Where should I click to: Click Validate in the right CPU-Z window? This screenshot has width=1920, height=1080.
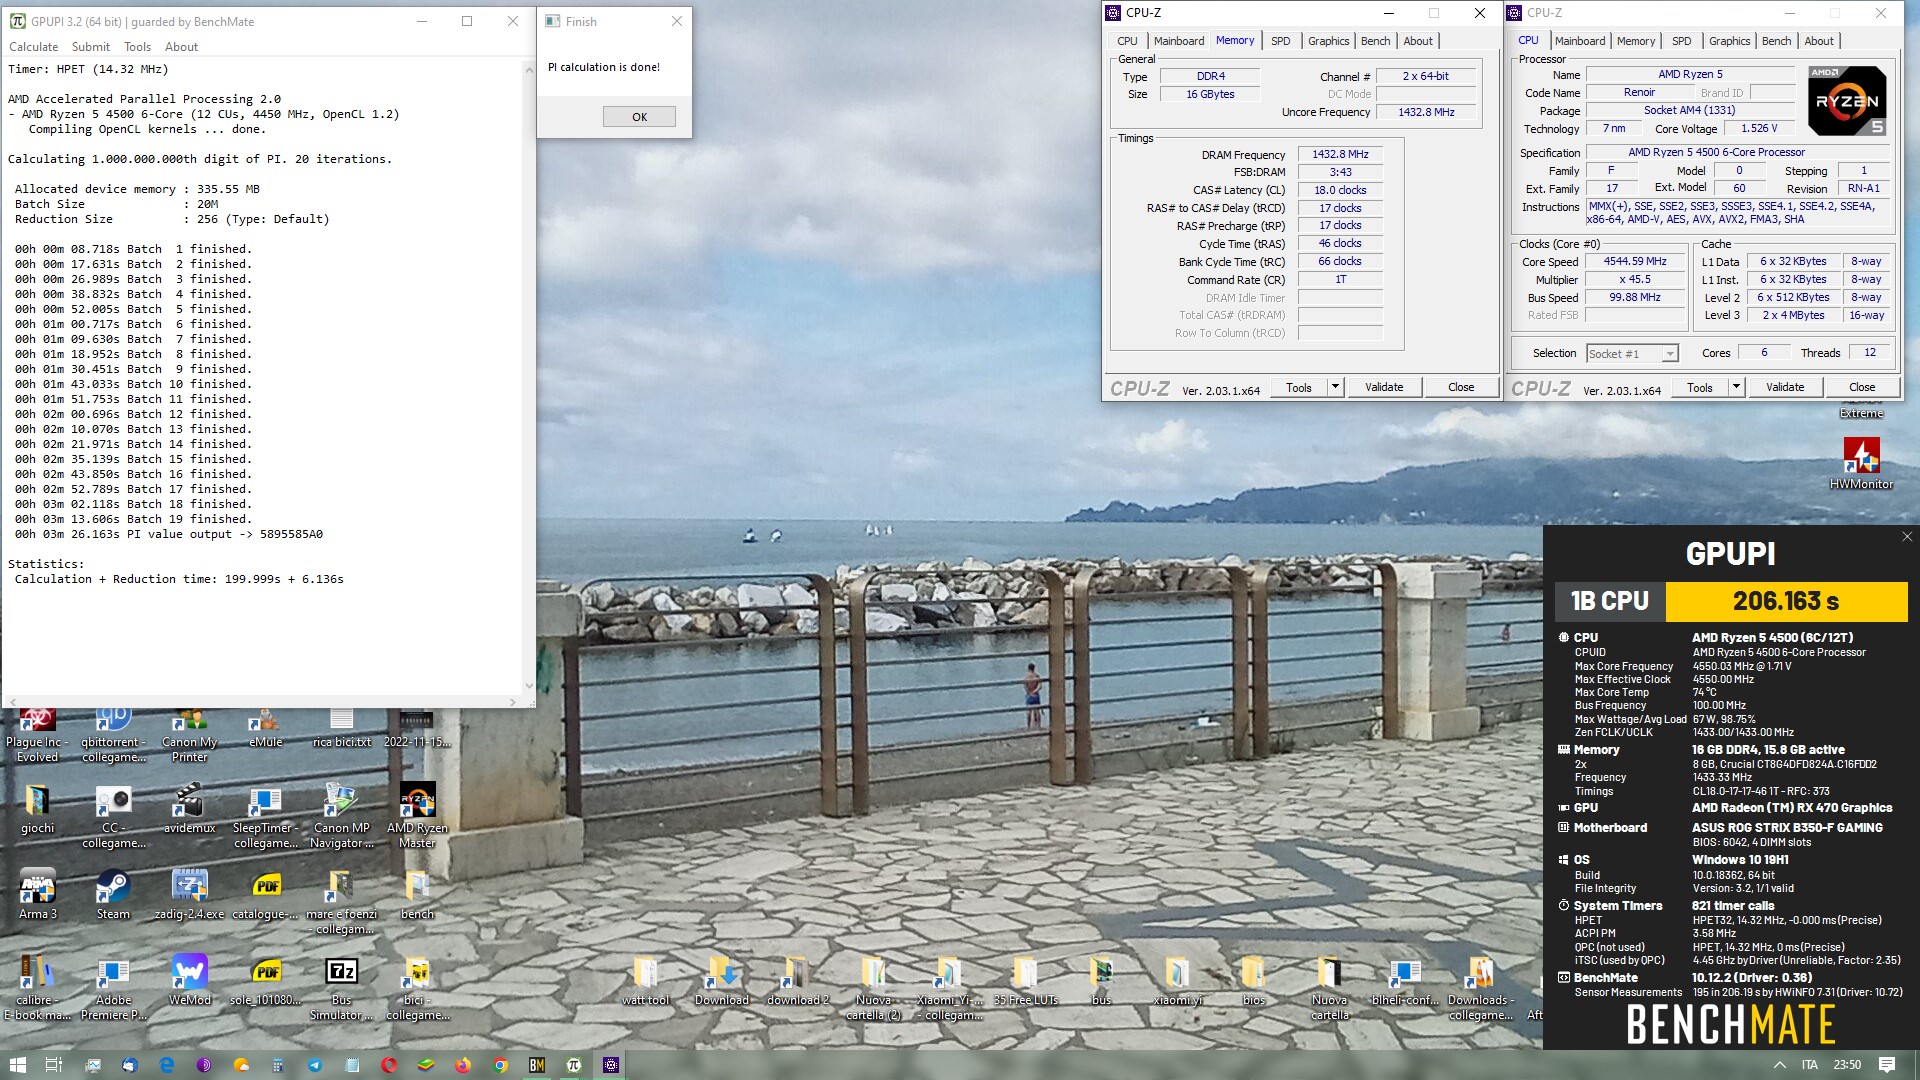(x=1785, y=387)
